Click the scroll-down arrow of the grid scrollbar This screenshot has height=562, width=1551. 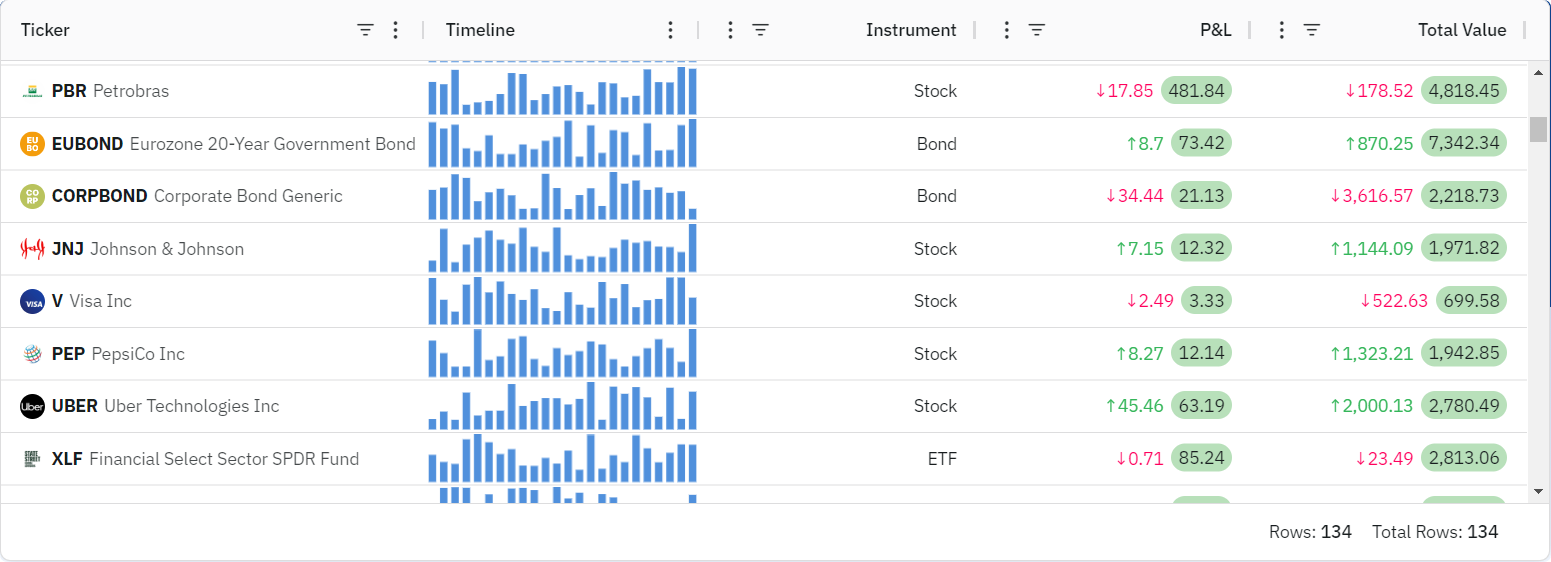(x=1539, y=491)
